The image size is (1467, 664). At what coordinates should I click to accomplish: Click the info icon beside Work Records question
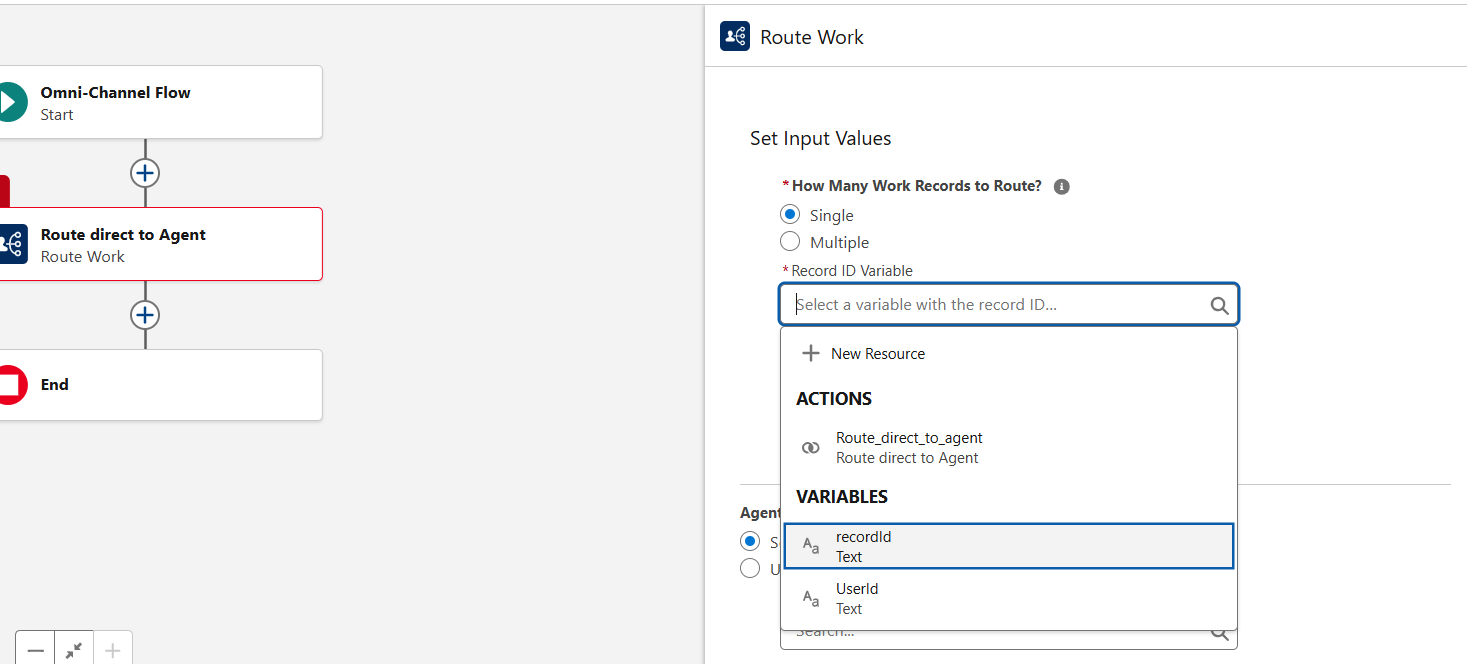[x=1062, y=187]
